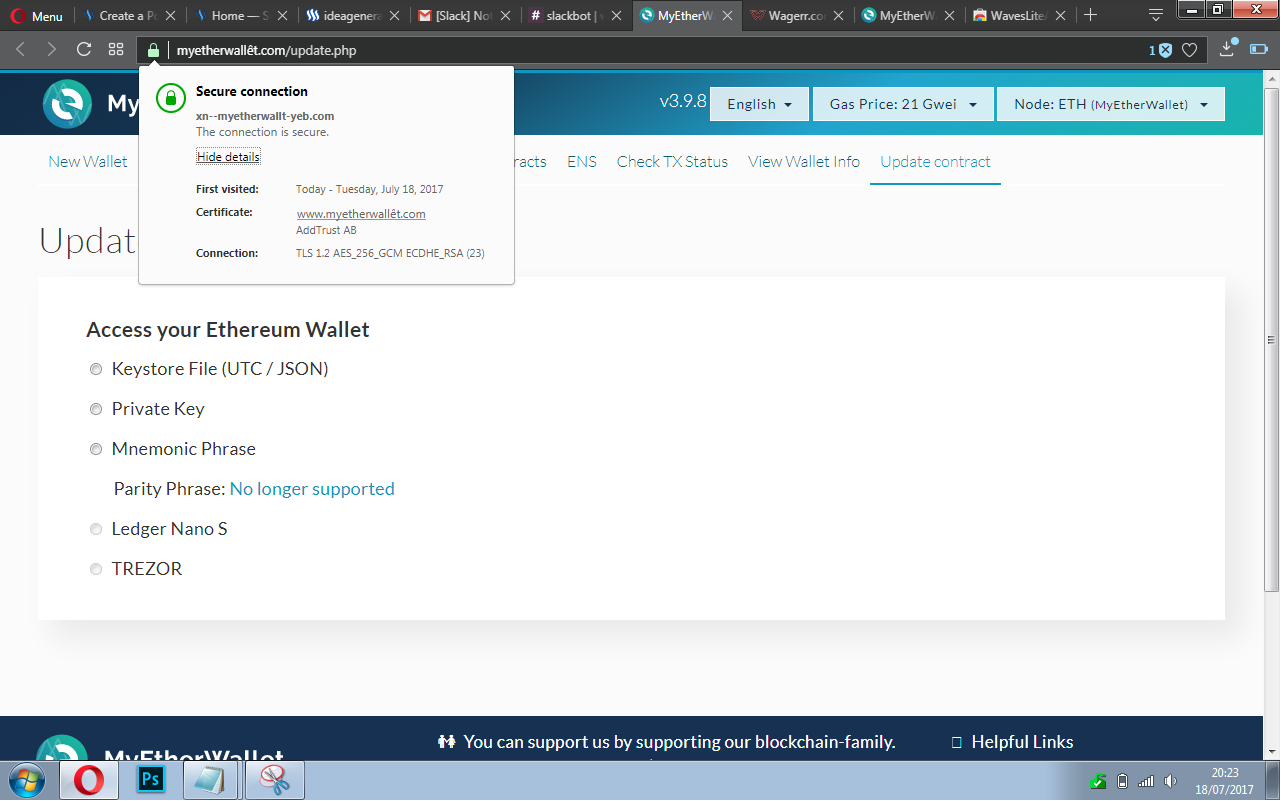Image resolution: width=1283 pixels, height=801 pixels.
Task: Click the battery tray icon
Action: (x=1122, y=781)
